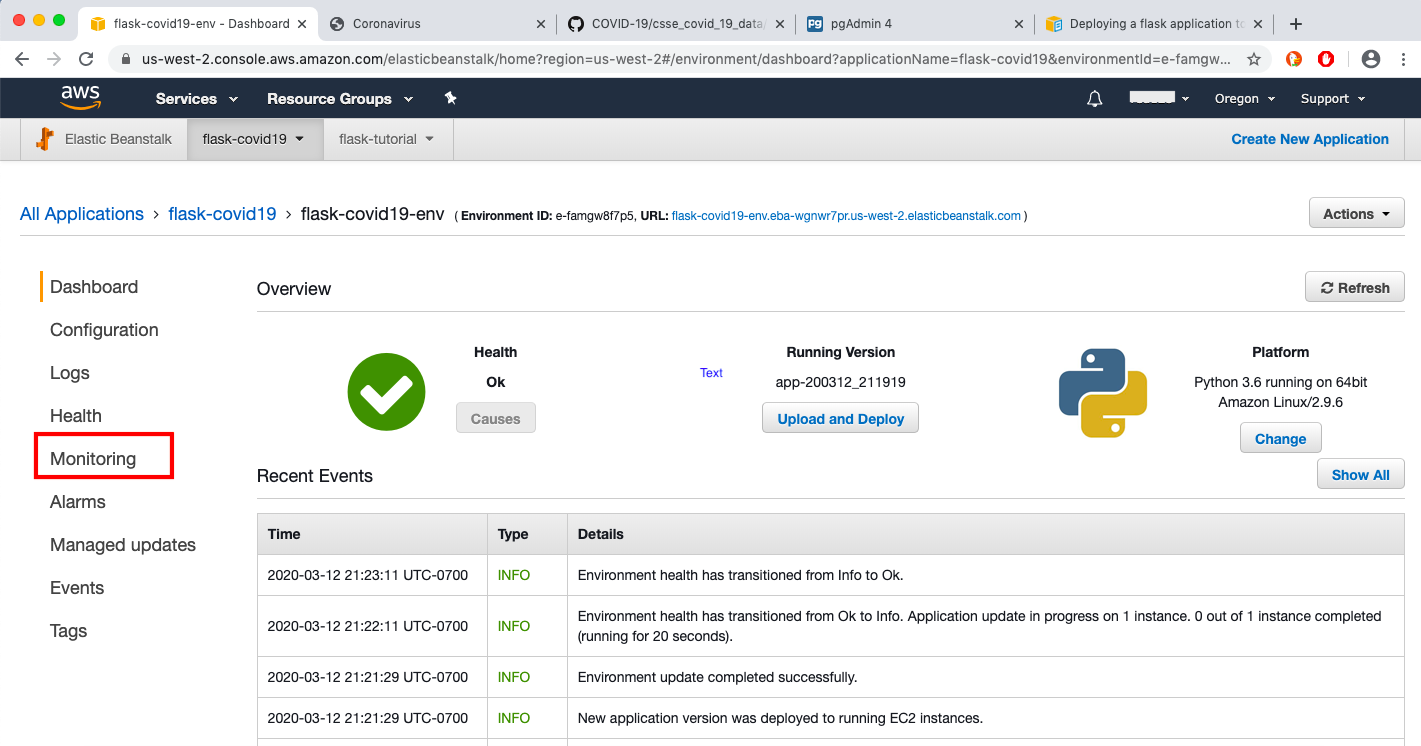Click the Causes button
The height and width of the screenshot is (746, 1421).
click(496, 418)
